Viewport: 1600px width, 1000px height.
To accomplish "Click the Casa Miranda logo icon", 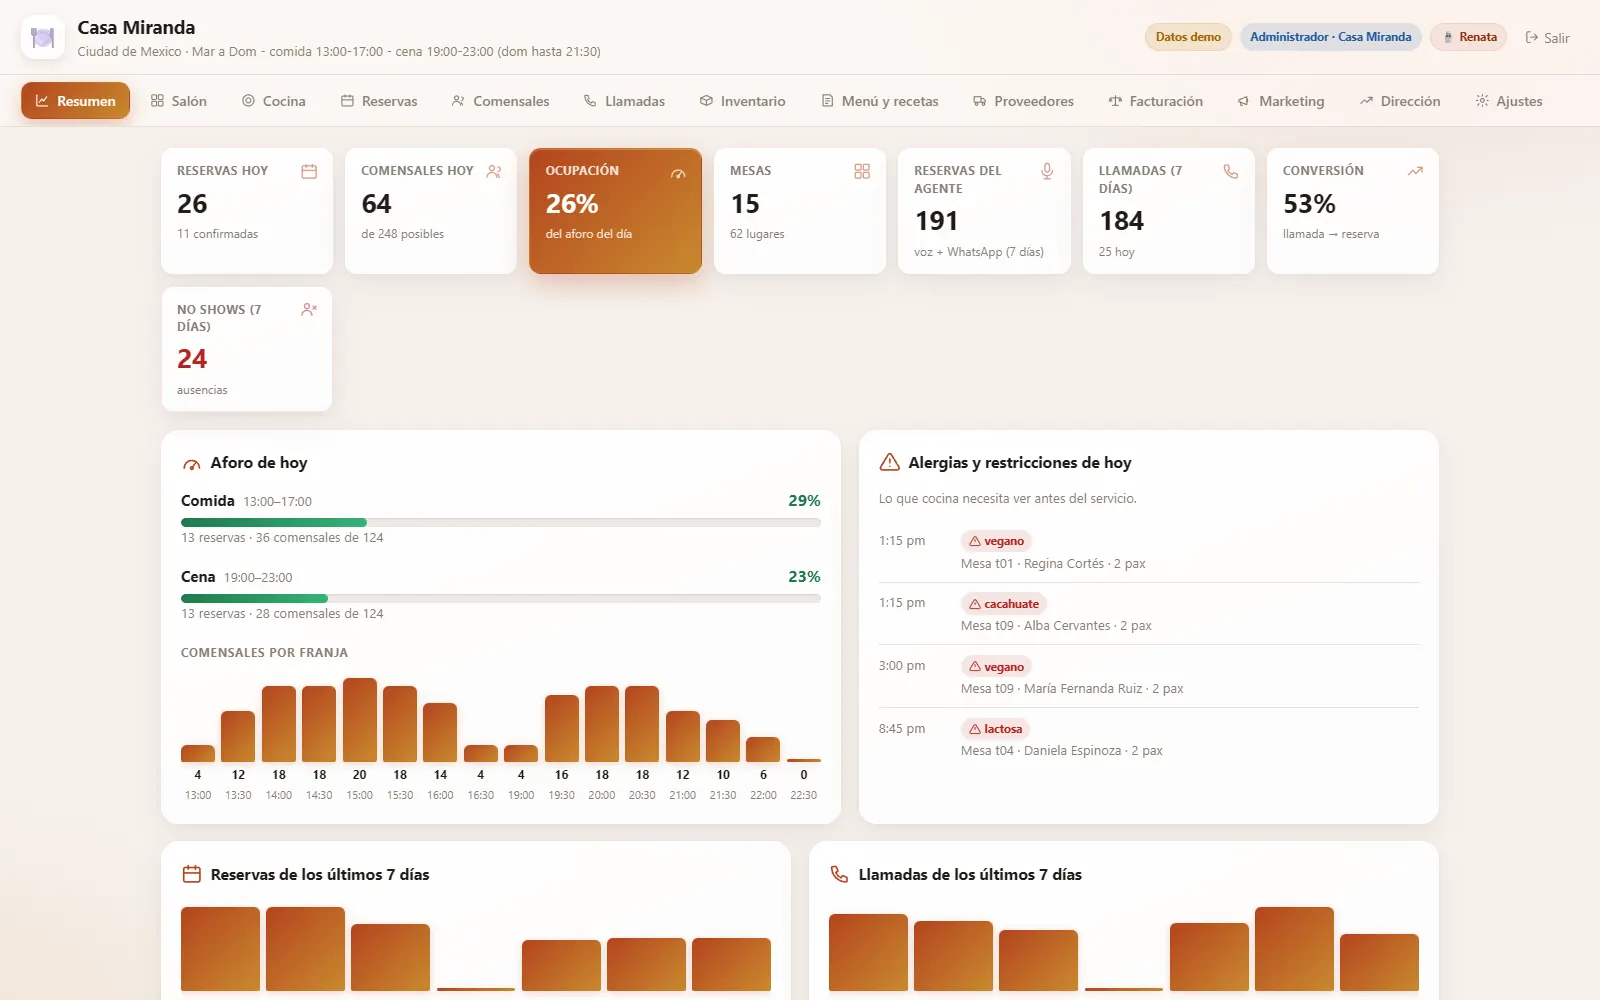I will point(42,38).
